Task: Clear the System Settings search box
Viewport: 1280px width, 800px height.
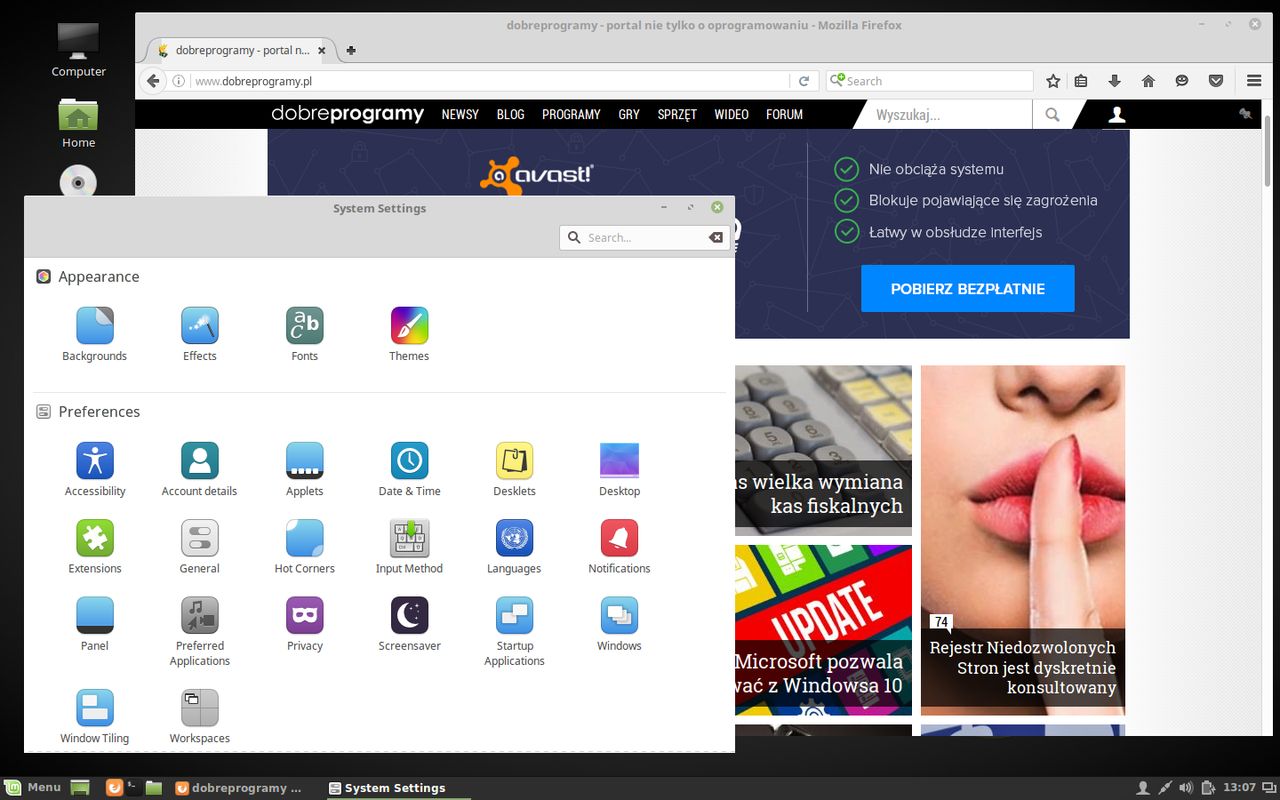Action: [716, 237]
